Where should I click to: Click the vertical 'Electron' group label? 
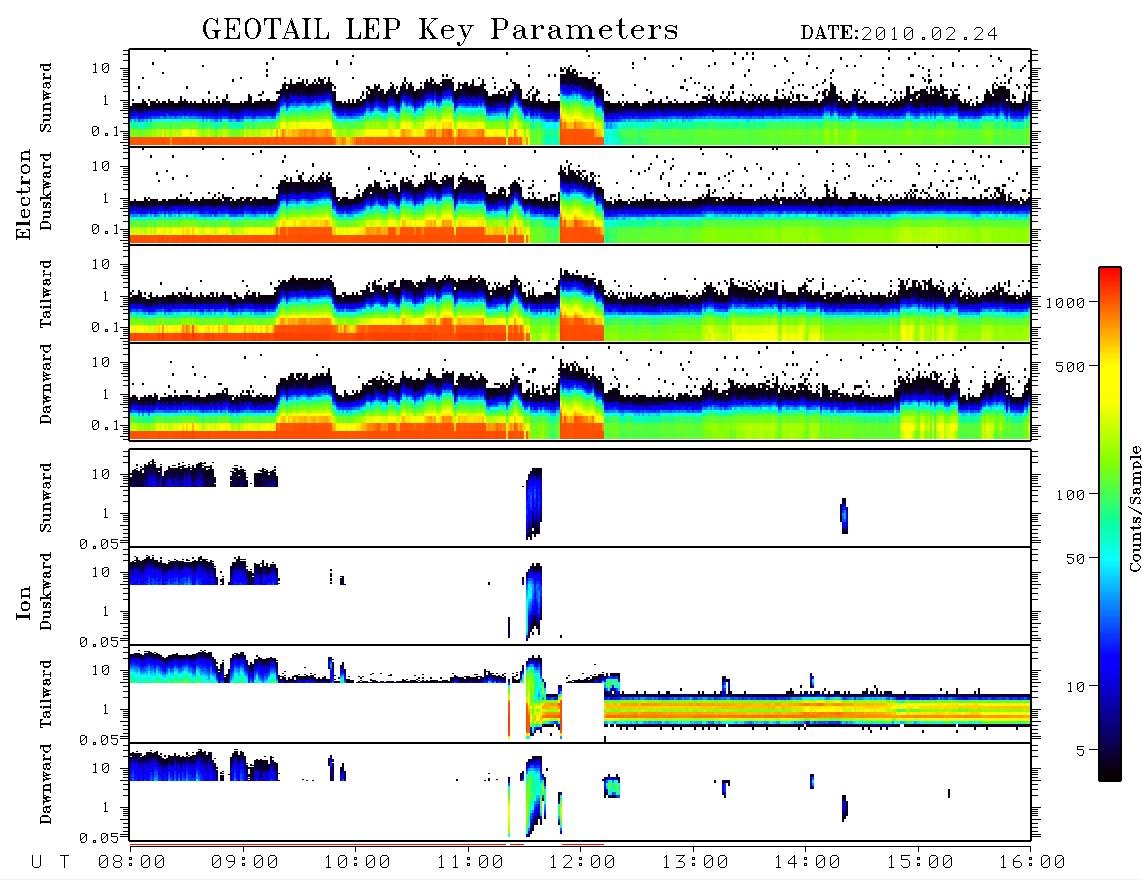tap(24, 195)
